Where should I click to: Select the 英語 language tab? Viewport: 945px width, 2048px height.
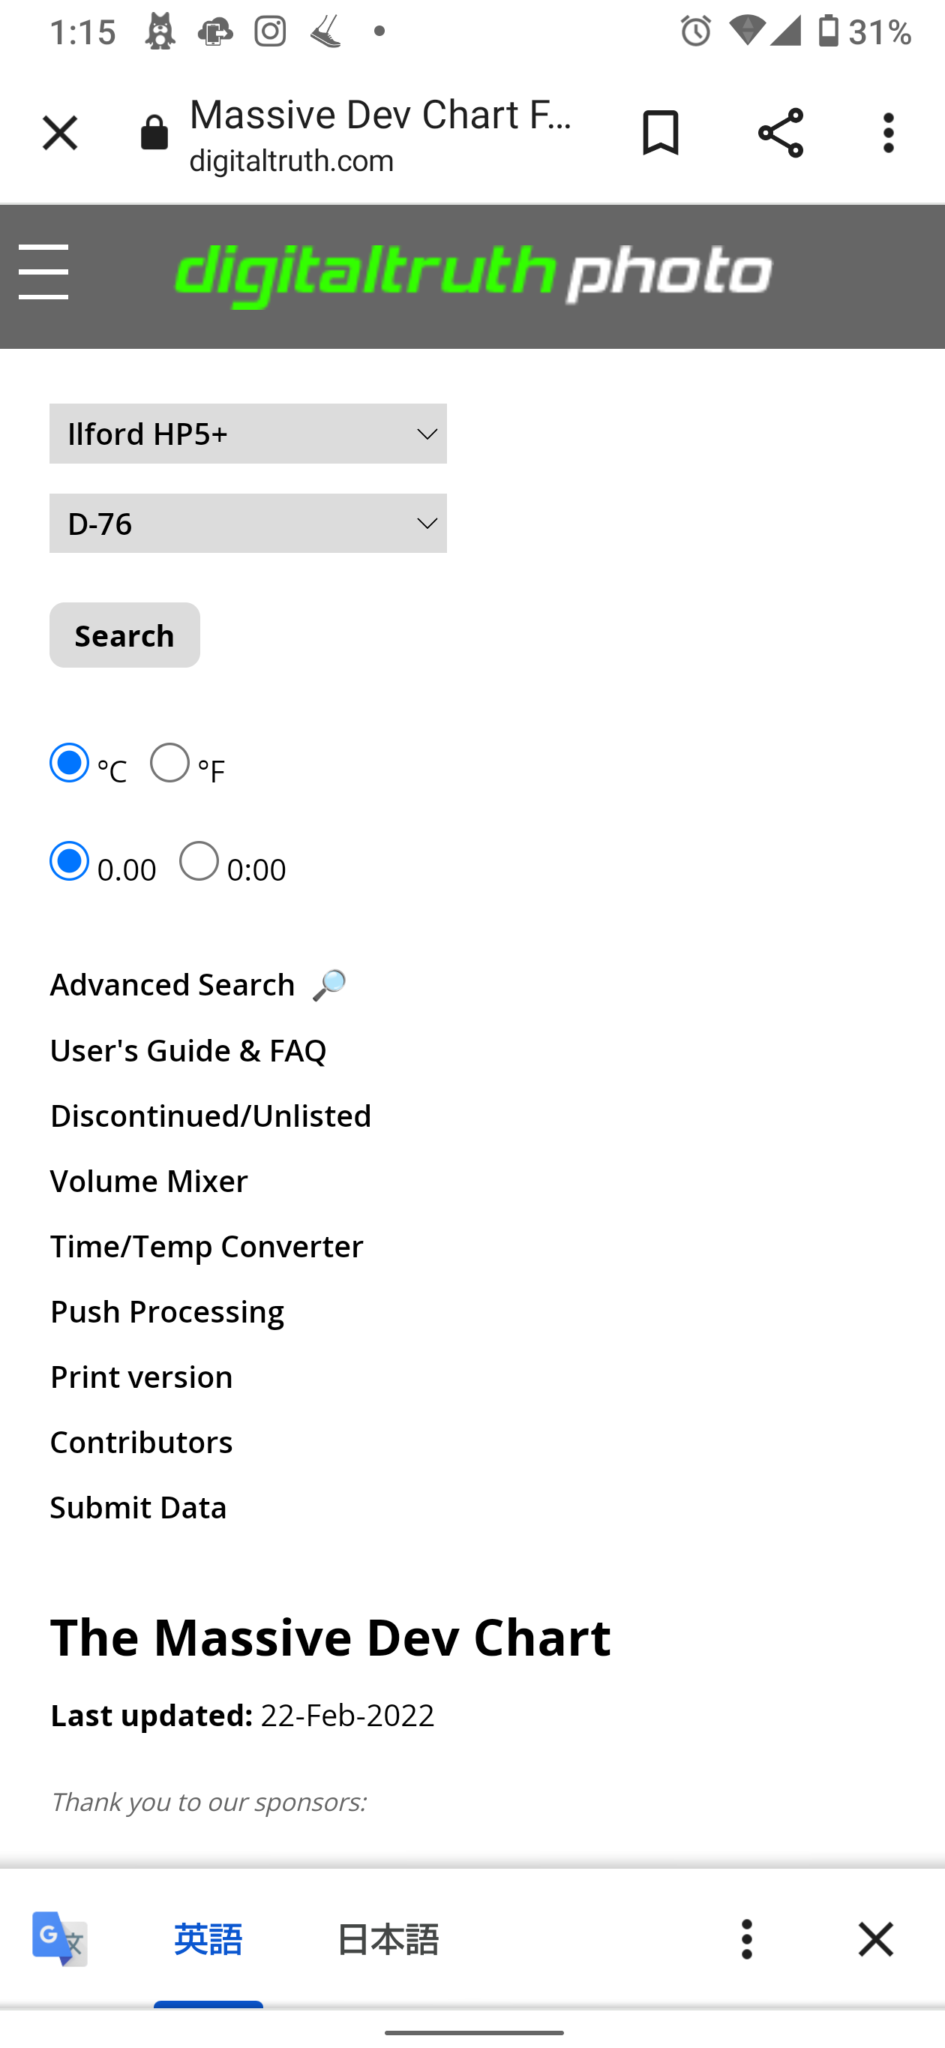point(208,1939)
